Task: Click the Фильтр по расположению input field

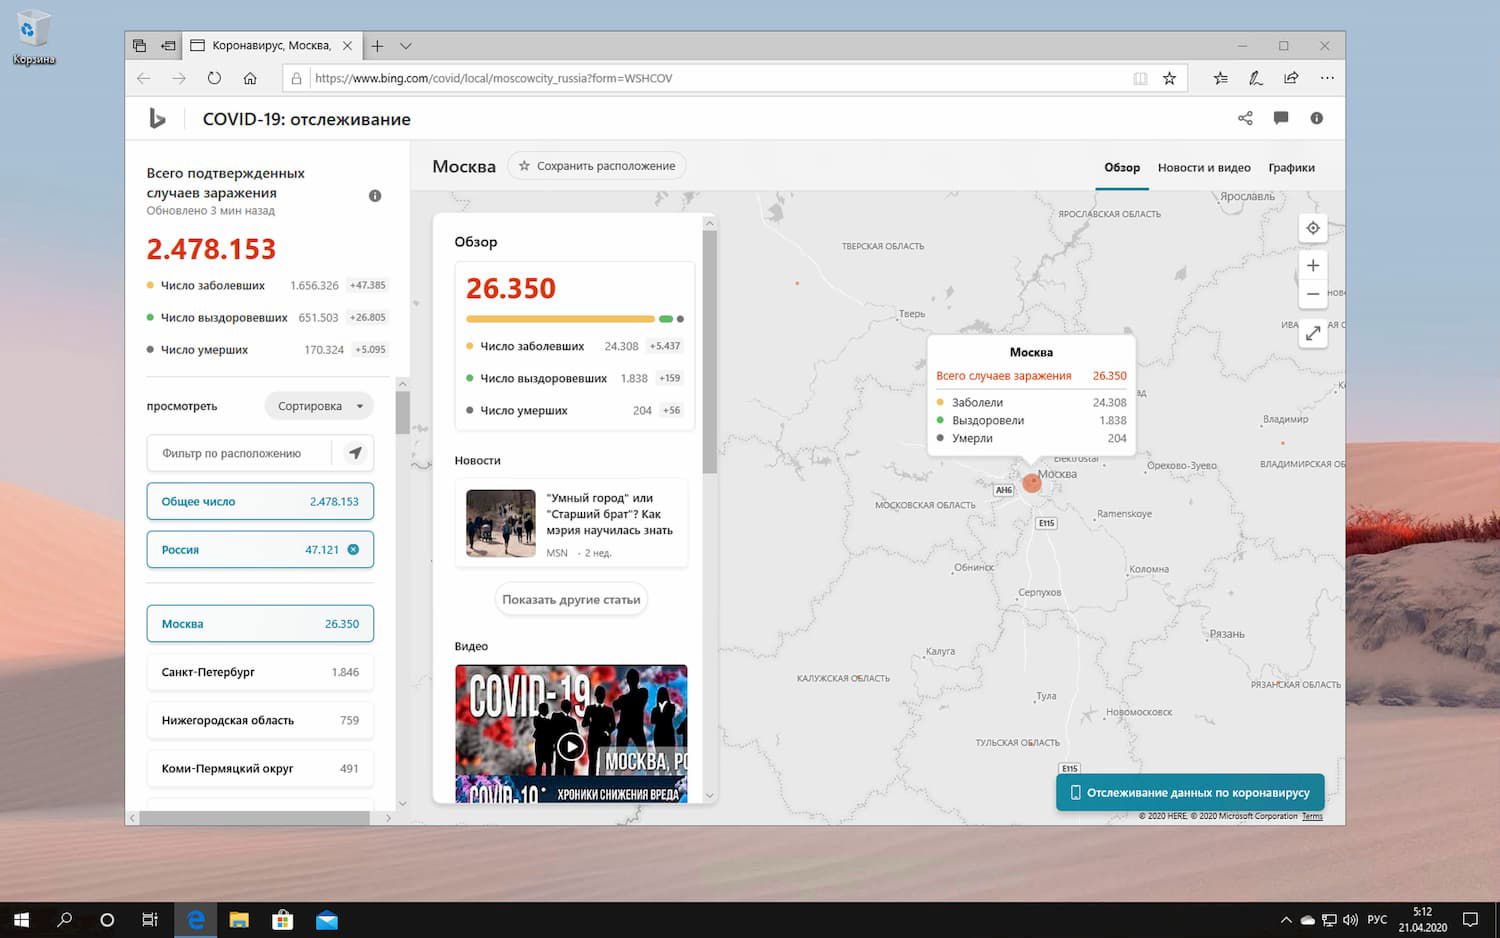Action: pos(239,453)
